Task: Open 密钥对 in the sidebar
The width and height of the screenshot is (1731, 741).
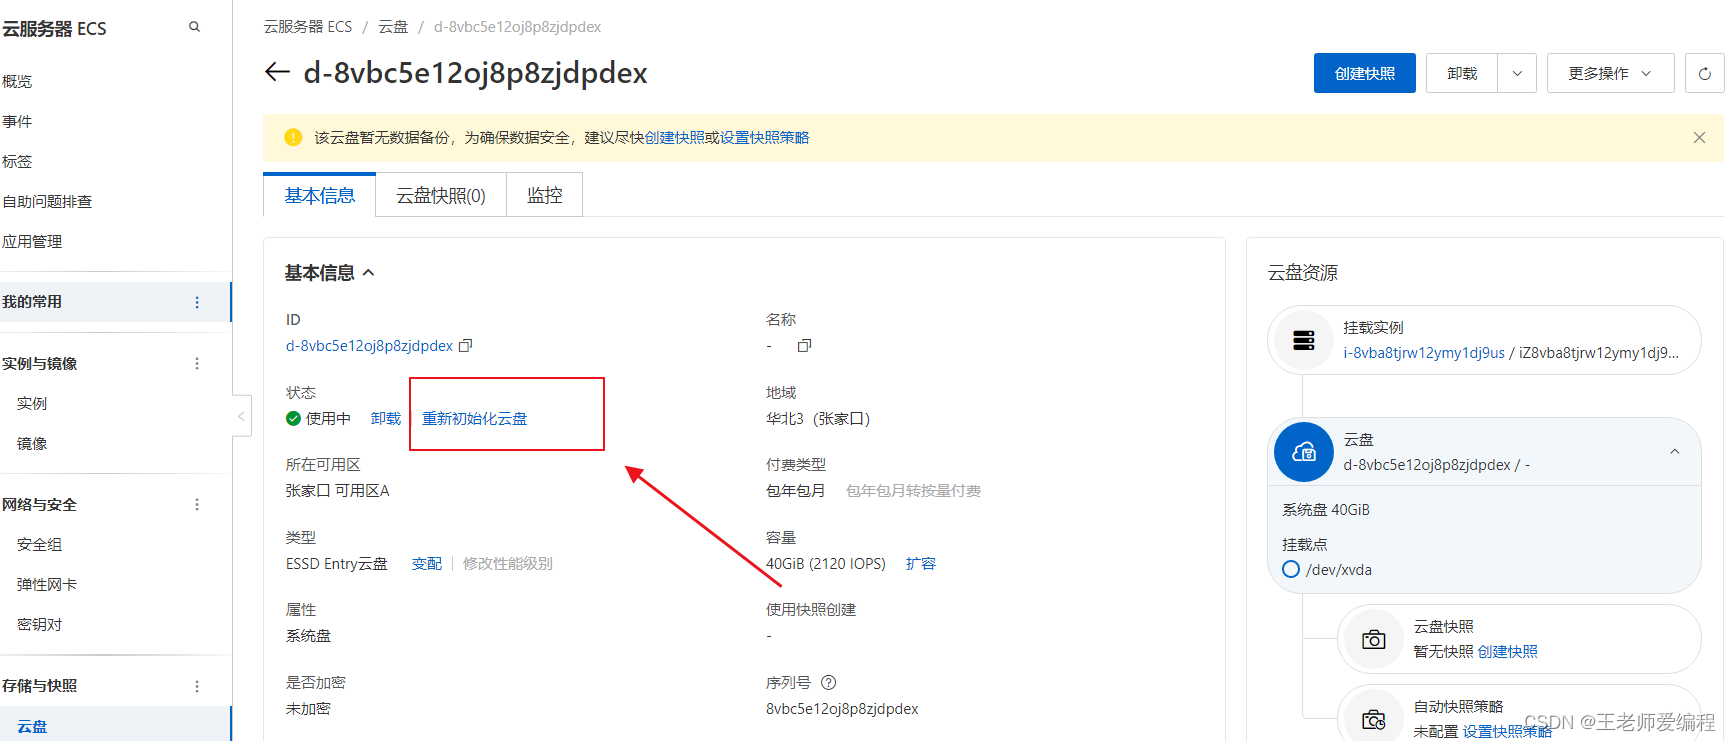Action: coord(40,625)
